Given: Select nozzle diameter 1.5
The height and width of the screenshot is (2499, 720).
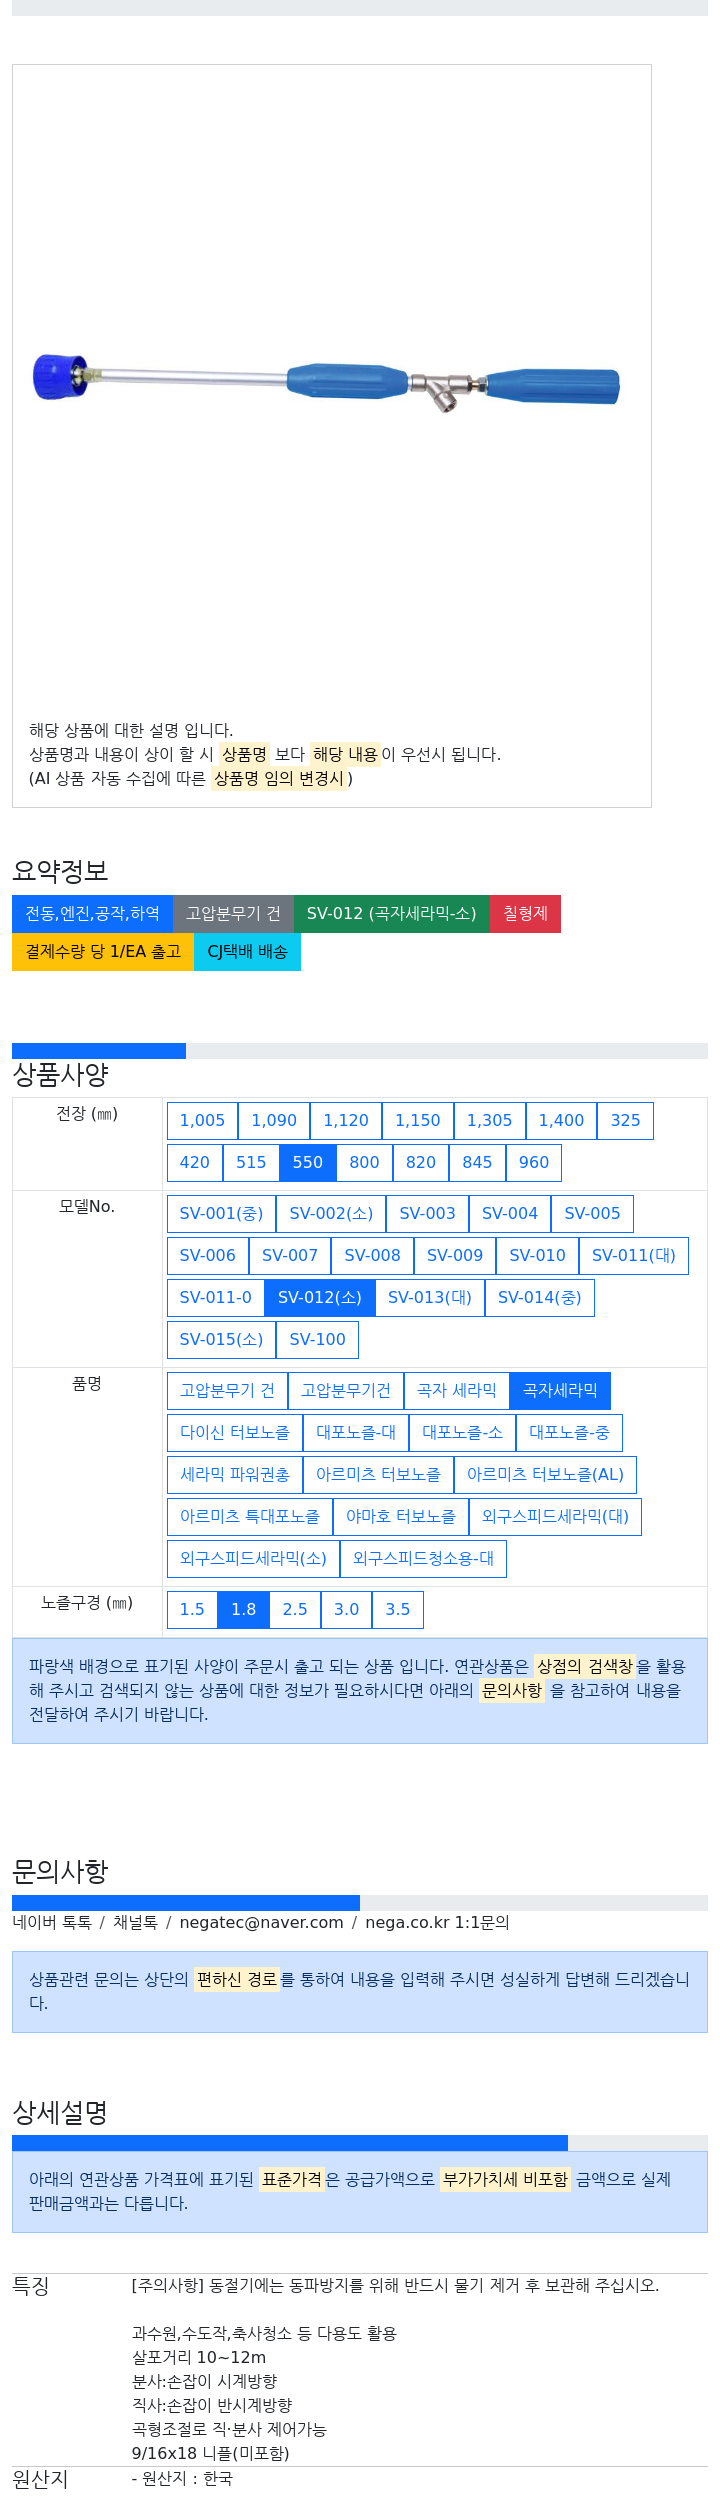Looking at the screenshot, I should 192,1610.
